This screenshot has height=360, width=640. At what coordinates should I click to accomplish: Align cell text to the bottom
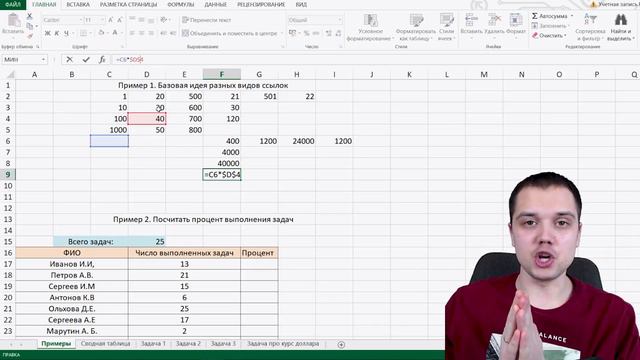pyautogui.click(x=151, y=20)
